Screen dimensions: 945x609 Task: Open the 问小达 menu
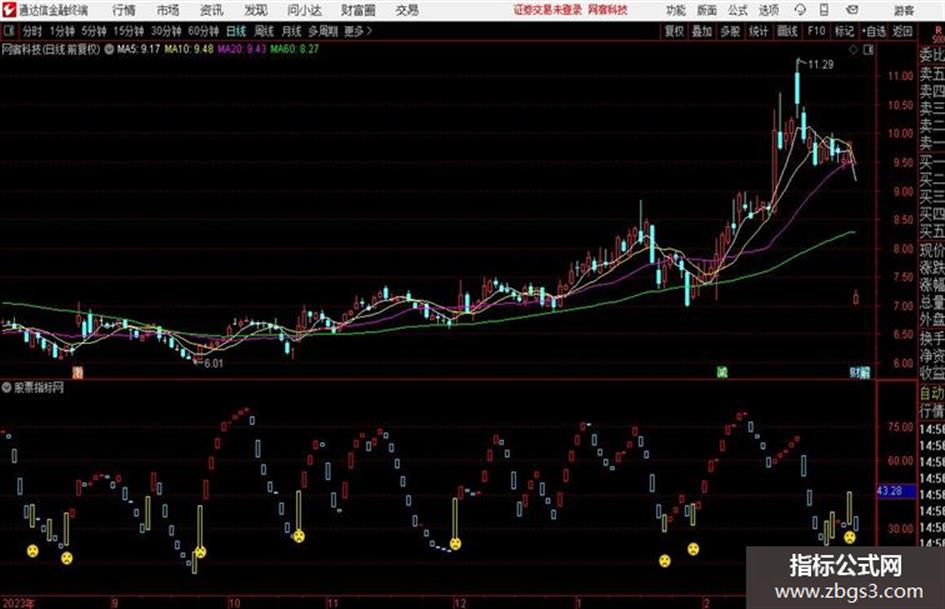tap(304, 10)
